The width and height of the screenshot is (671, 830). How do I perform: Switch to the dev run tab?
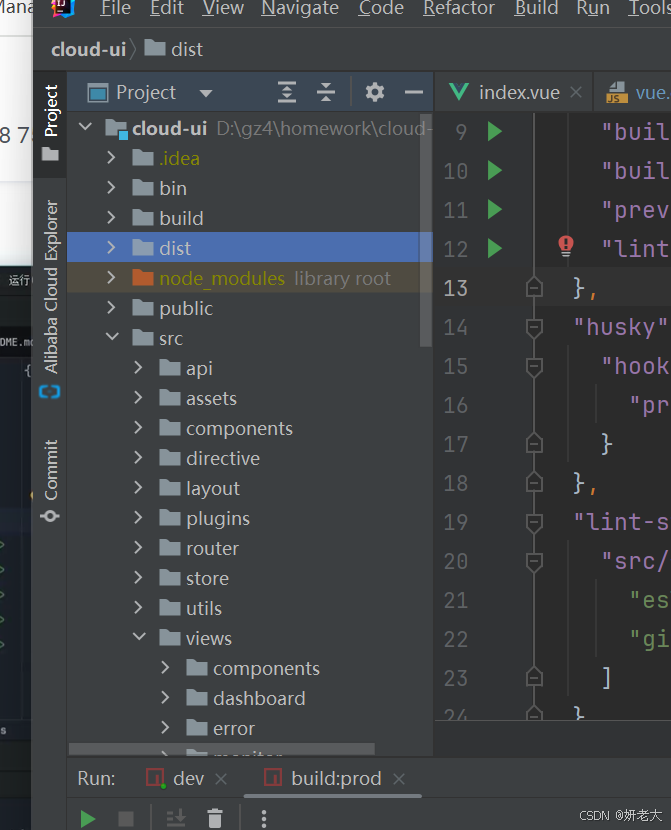pyautogui.click(x=188, y=779)
